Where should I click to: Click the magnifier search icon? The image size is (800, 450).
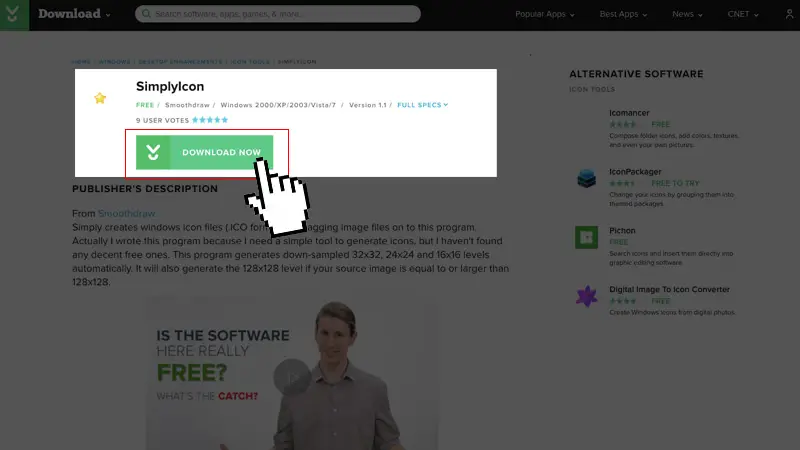[146, 14]
